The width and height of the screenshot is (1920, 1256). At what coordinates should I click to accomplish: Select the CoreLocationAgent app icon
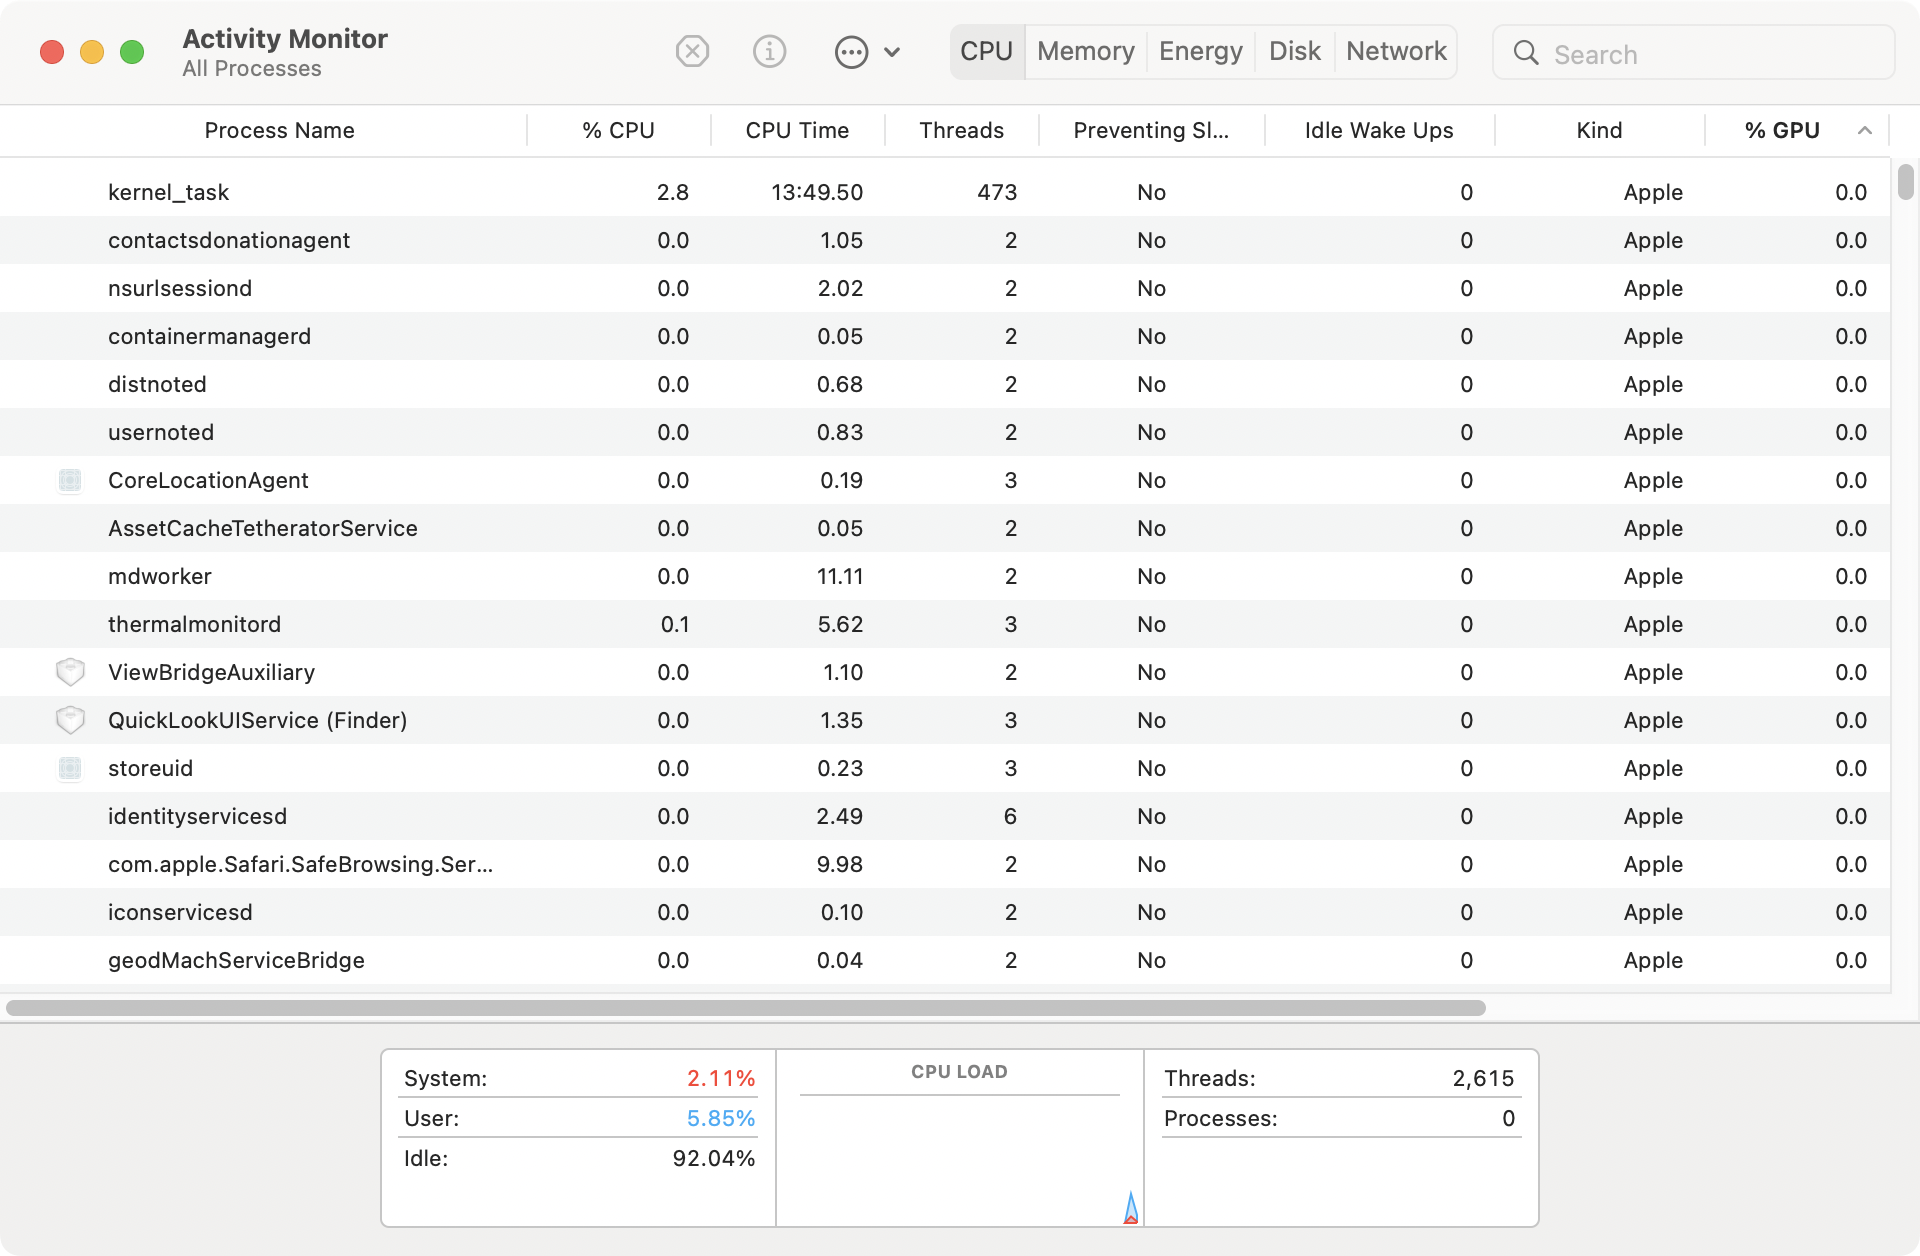[x=70, y=480]
